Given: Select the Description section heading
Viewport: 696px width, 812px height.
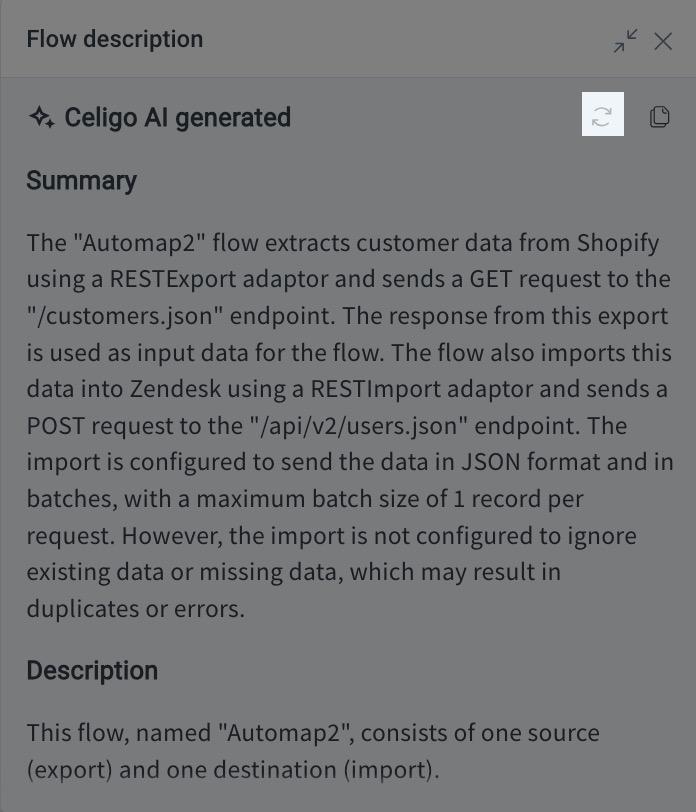Looking at the screenshot, I should coord(92,671).
